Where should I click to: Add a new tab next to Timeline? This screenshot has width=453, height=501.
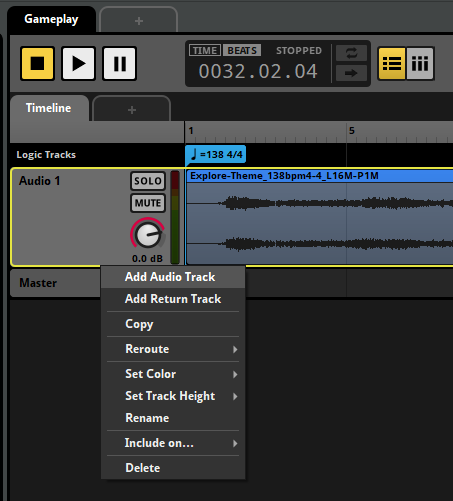point(132,110)
